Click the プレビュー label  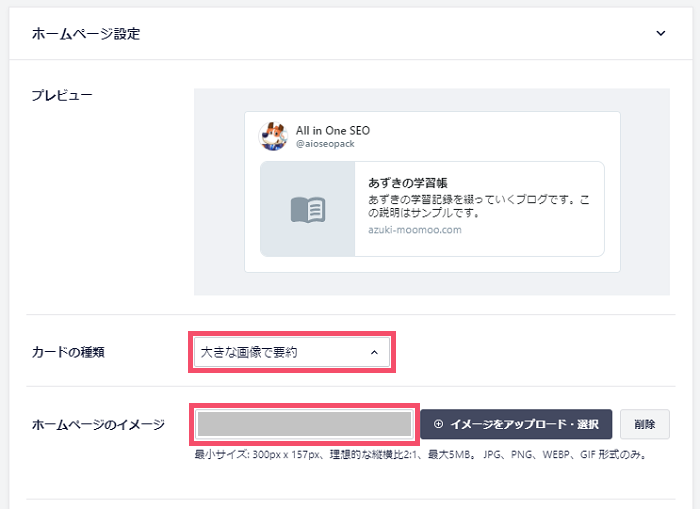pyautogui.click(x=62, y=95)
